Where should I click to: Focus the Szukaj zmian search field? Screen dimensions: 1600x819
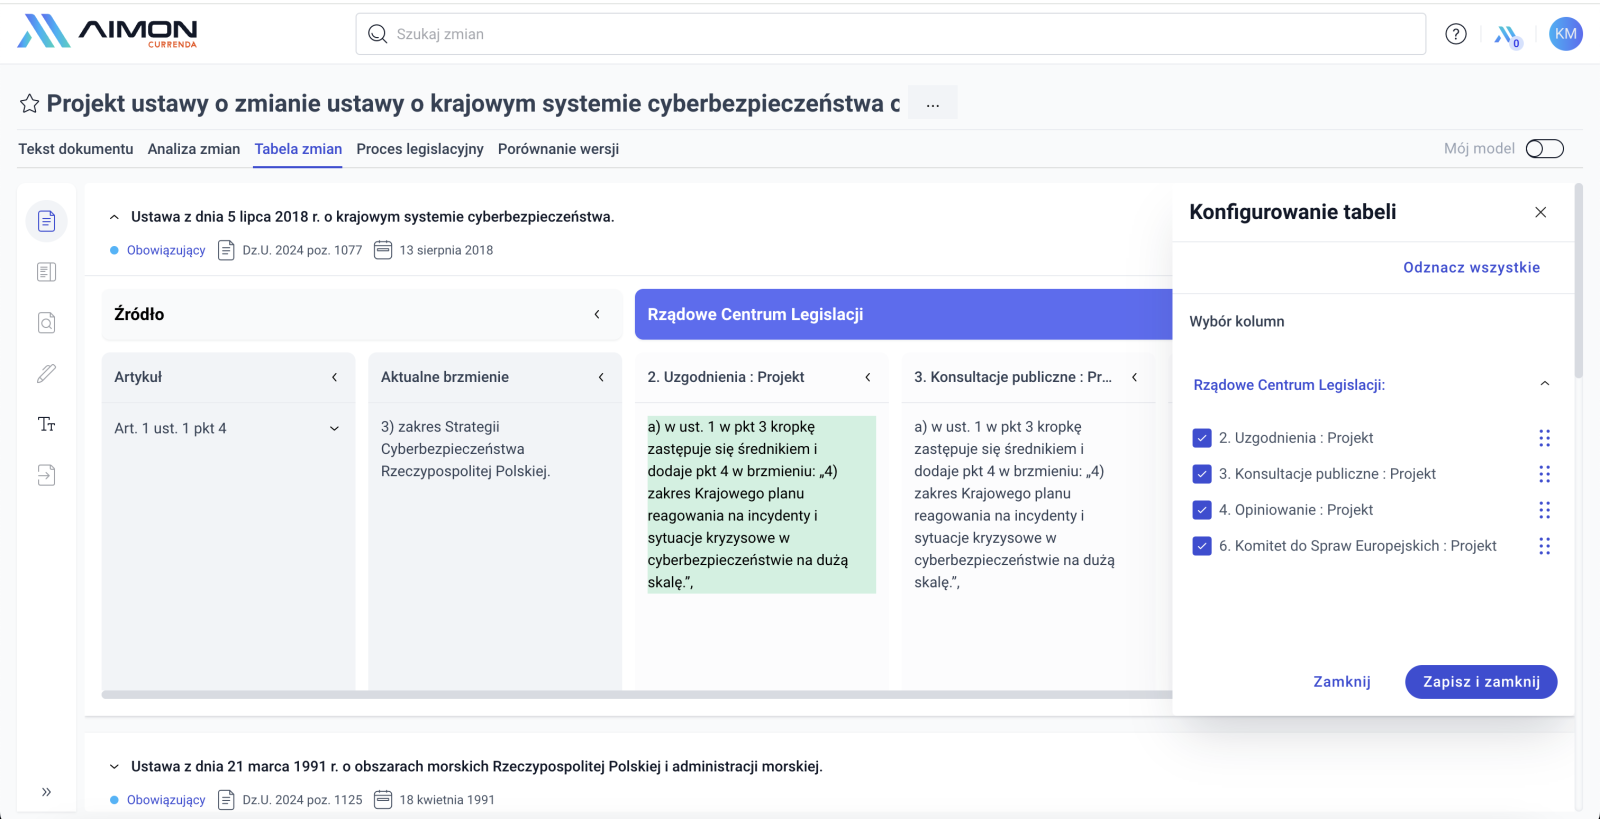pyautogui.click(x=891, y=34)
